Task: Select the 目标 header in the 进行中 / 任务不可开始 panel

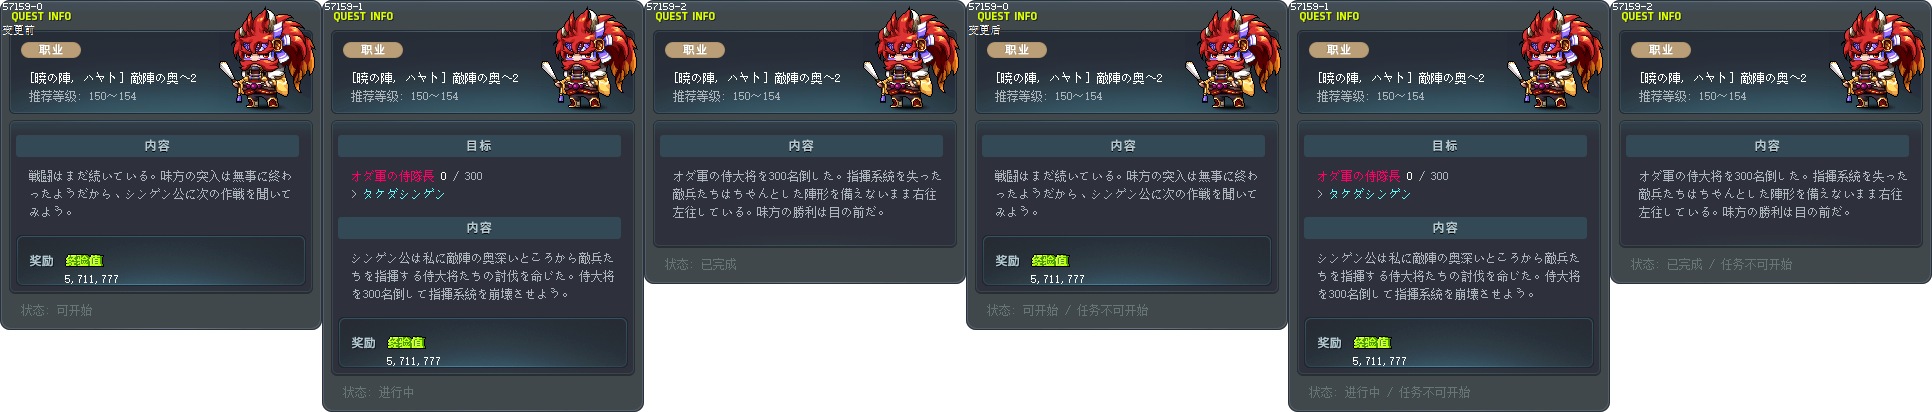Action: click(1445, 146)
